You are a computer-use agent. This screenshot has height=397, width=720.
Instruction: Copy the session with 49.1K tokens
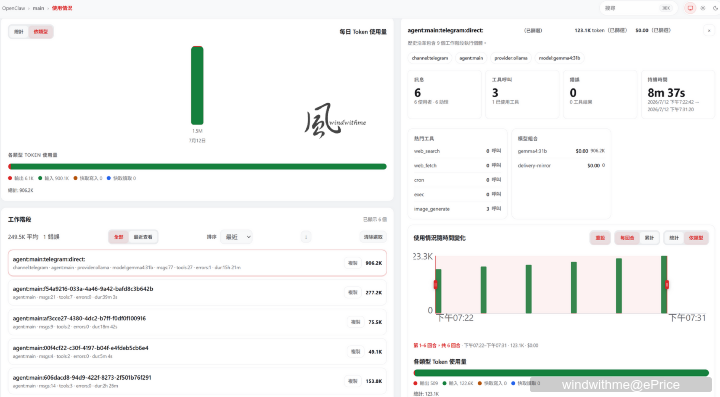tap(355, 352)
